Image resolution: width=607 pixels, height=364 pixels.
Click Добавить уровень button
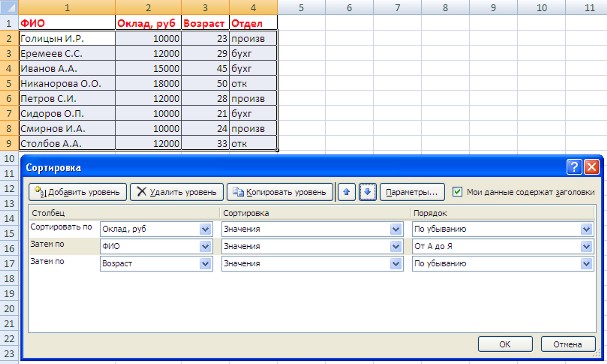point(77,192)
